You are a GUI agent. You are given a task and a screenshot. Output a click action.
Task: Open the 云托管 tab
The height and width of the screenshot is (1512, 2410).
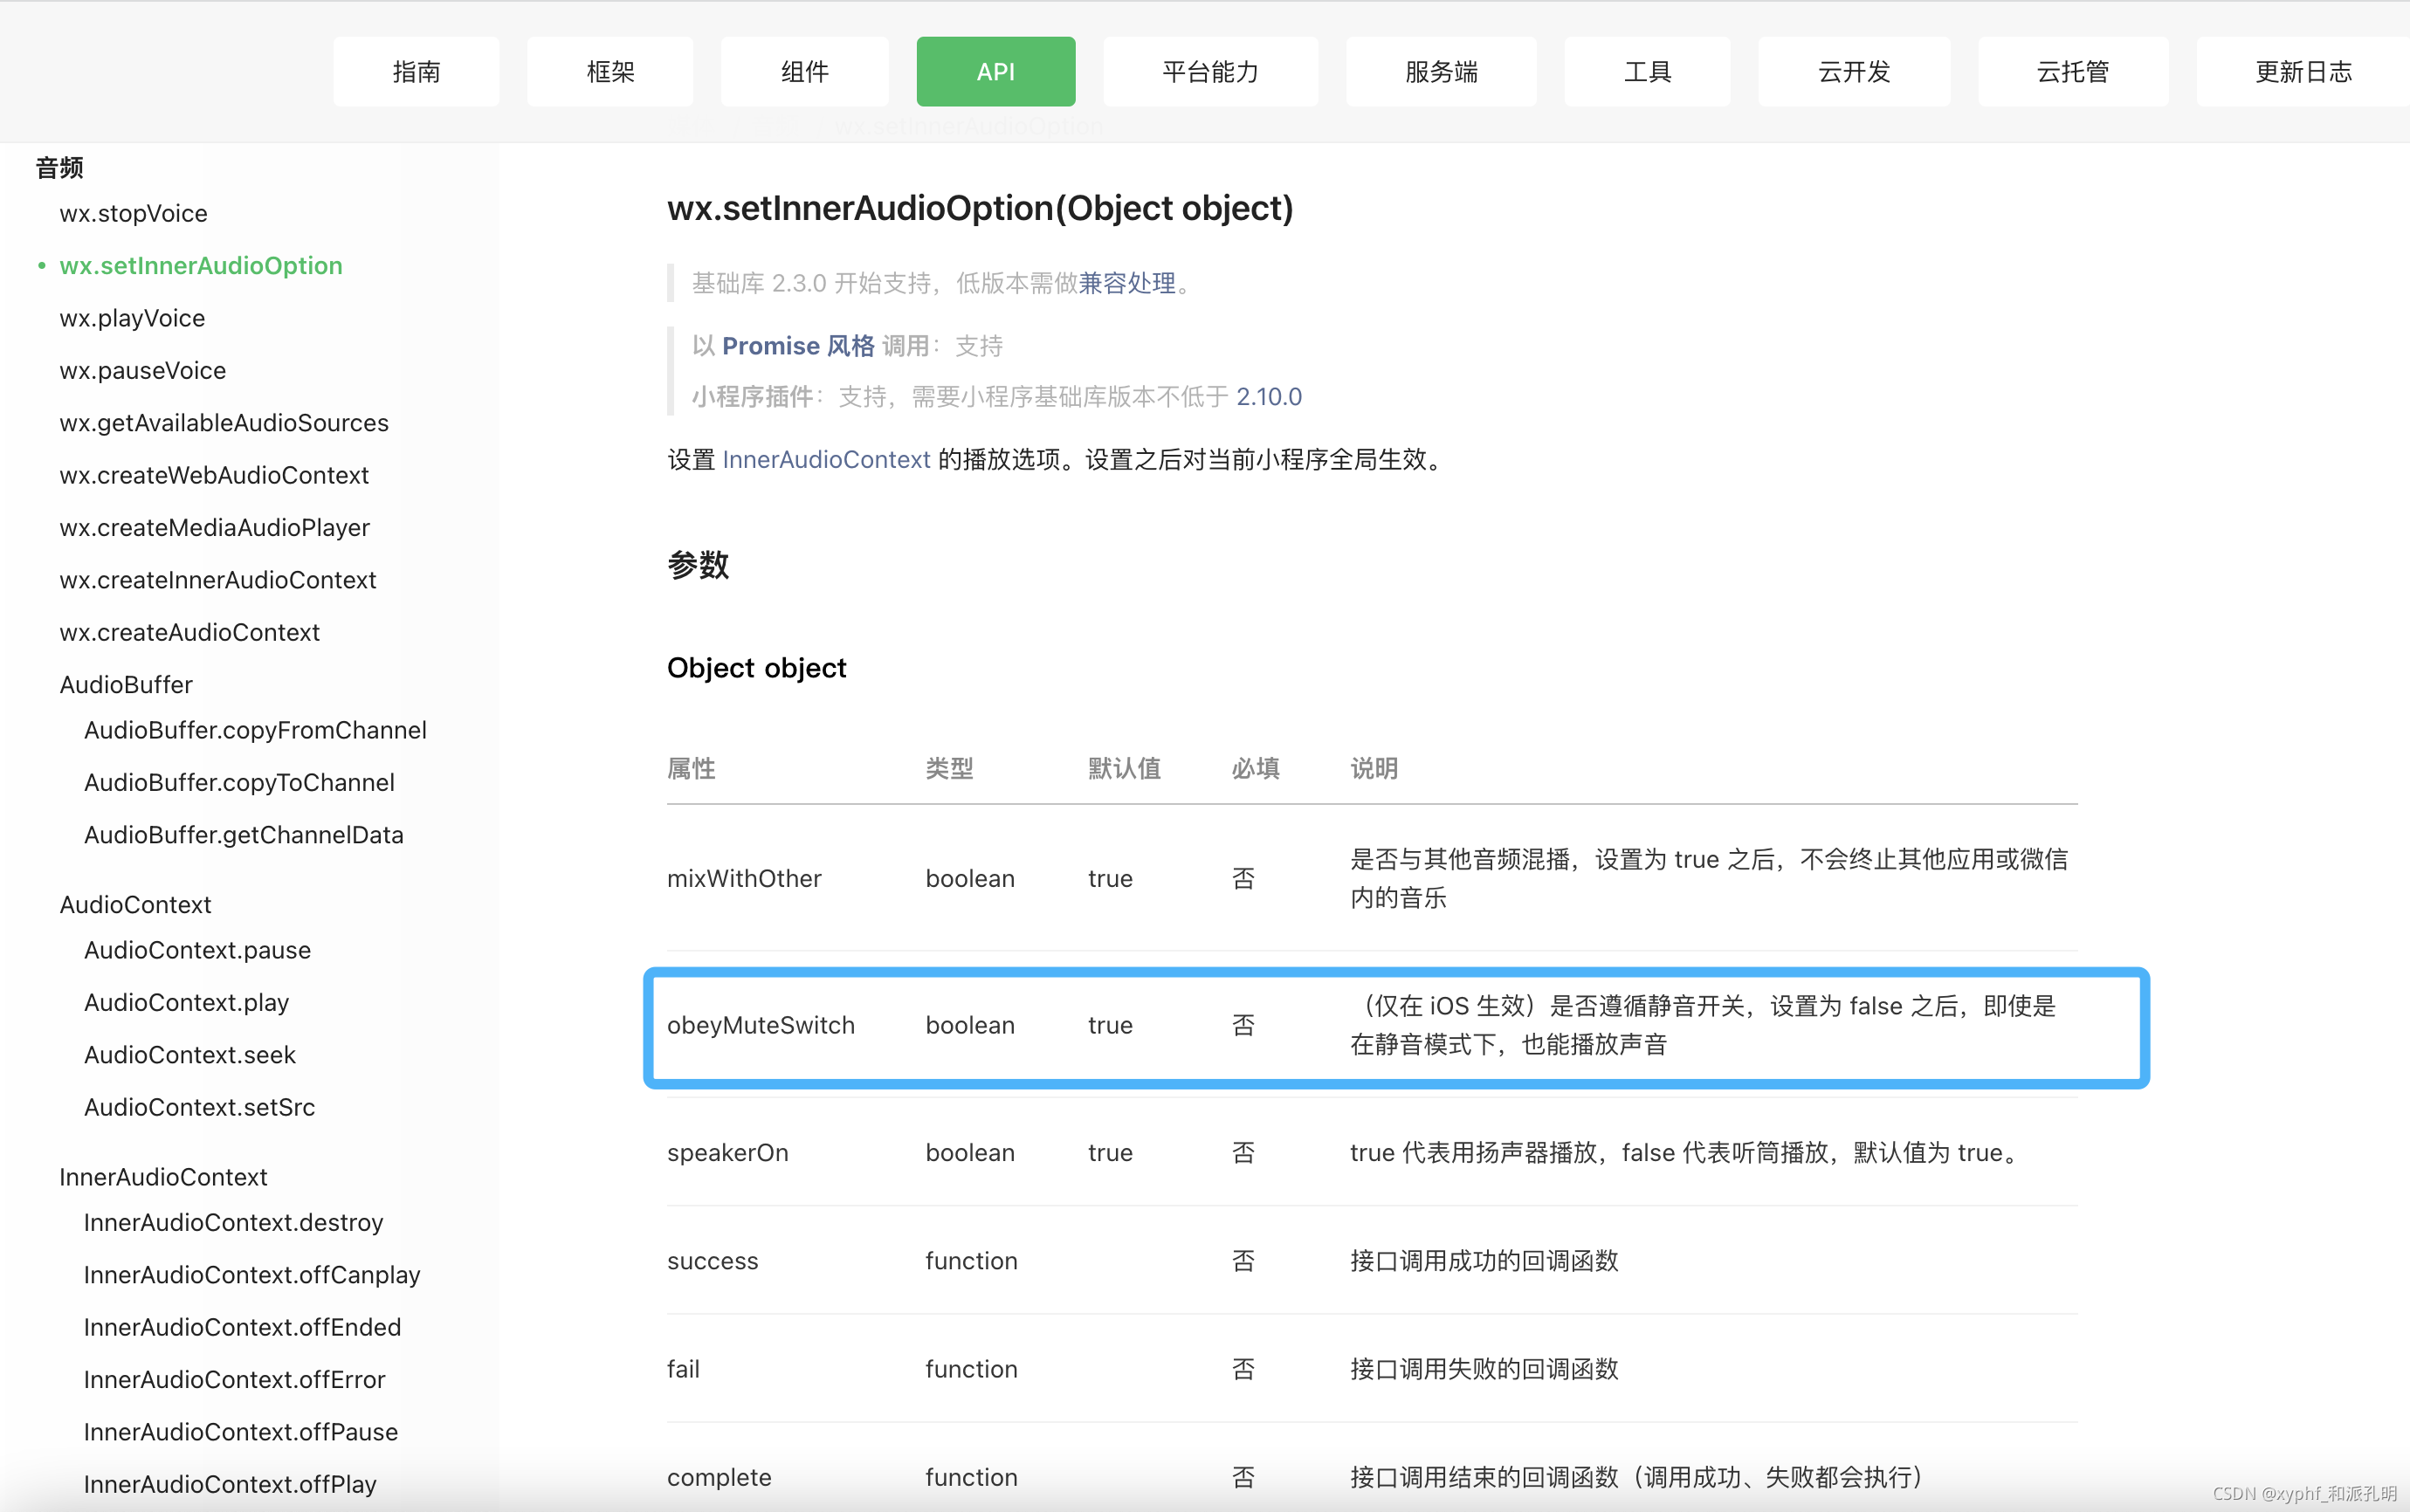click(2071, 71)
